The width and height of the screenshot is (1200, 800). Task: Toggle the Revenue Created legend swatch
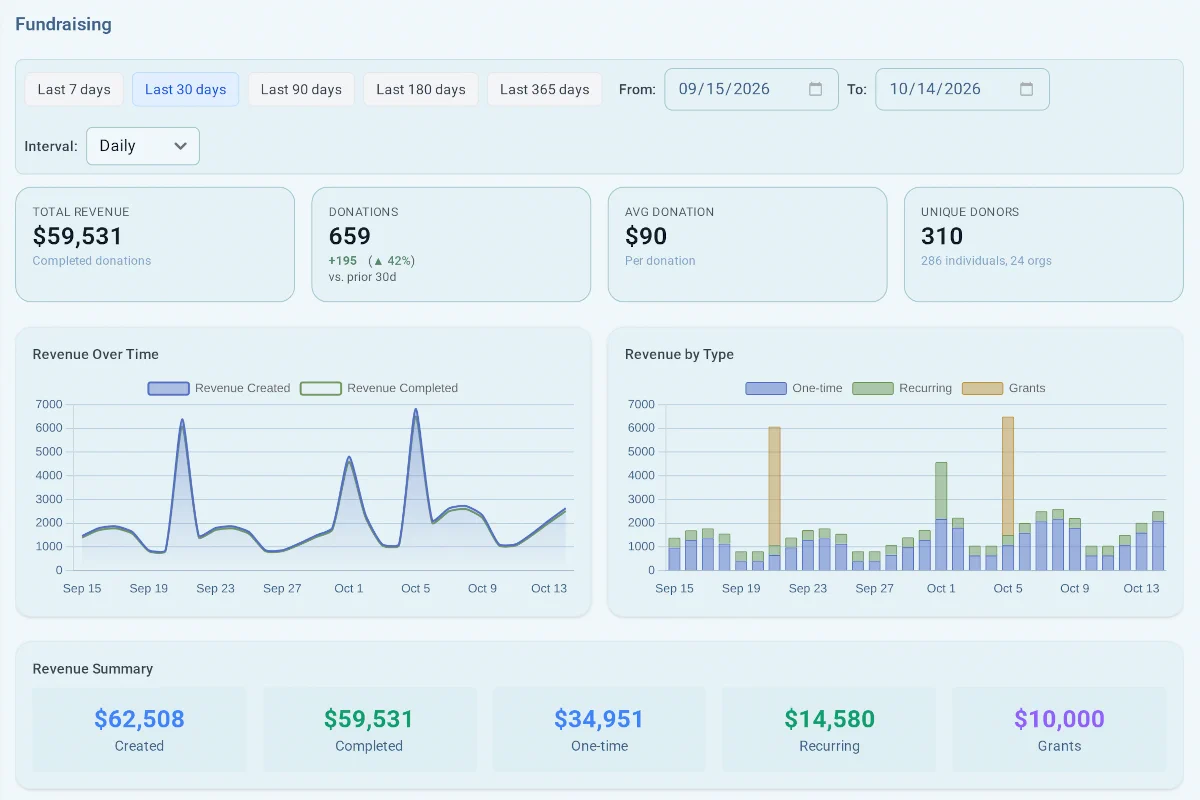pyautogui.click(x=168, y=388)
